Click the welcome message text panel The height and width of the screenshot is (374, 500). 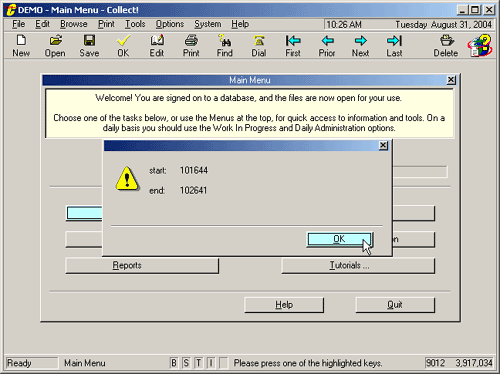(250, 113)
